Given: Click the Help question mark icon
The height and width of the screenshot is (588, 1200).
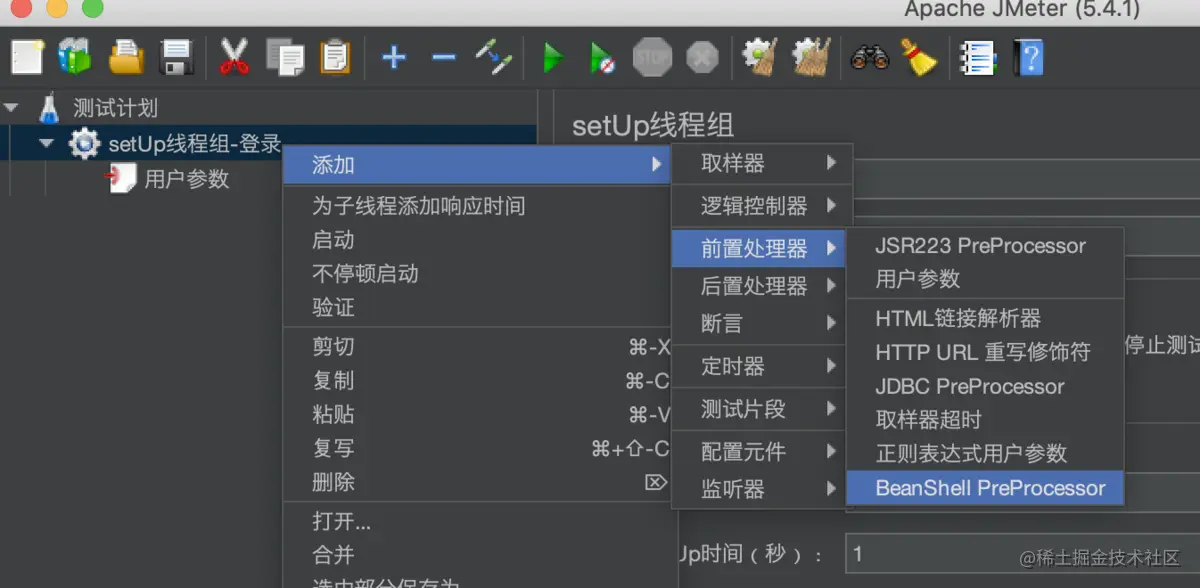Looking at the screenshot, I should click(x=1028, y=57).
